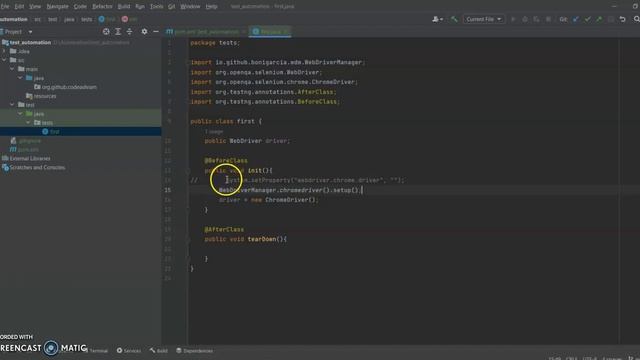This screenshot has height=360, width=640.
Task: Click the tearDown method name in editor
Action: click(x=262, y=239)
